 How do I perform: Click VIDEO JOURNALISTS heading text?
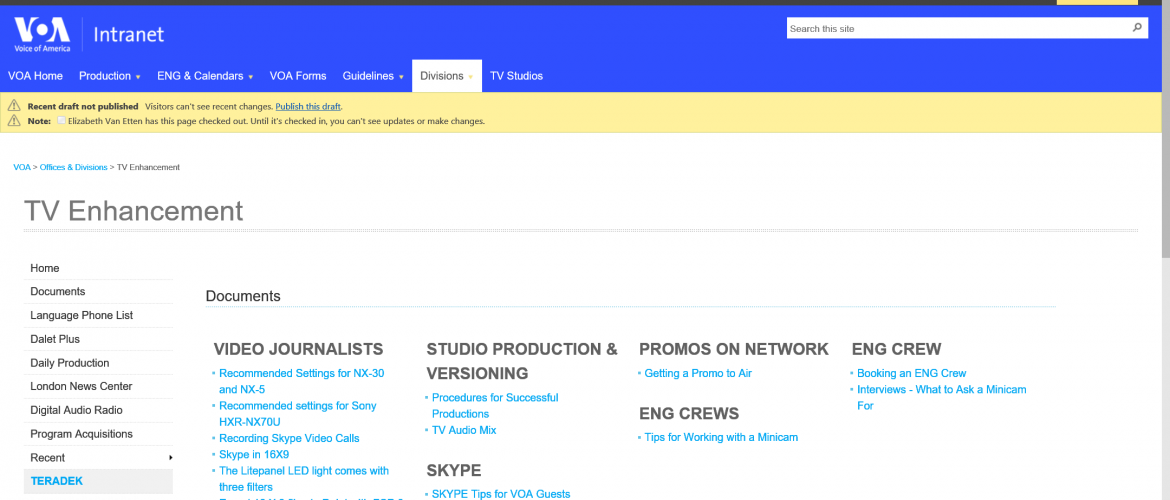(298, 349)
